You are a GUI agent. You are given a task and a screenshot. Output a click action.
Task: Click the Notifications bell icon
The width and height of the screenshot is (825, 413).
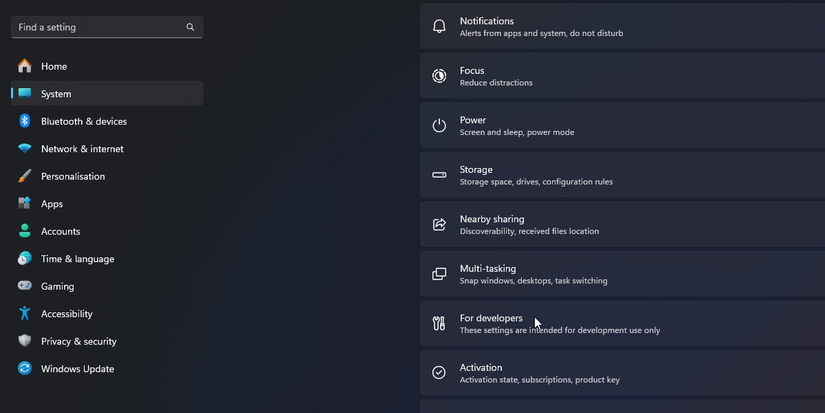click(439, 27)
